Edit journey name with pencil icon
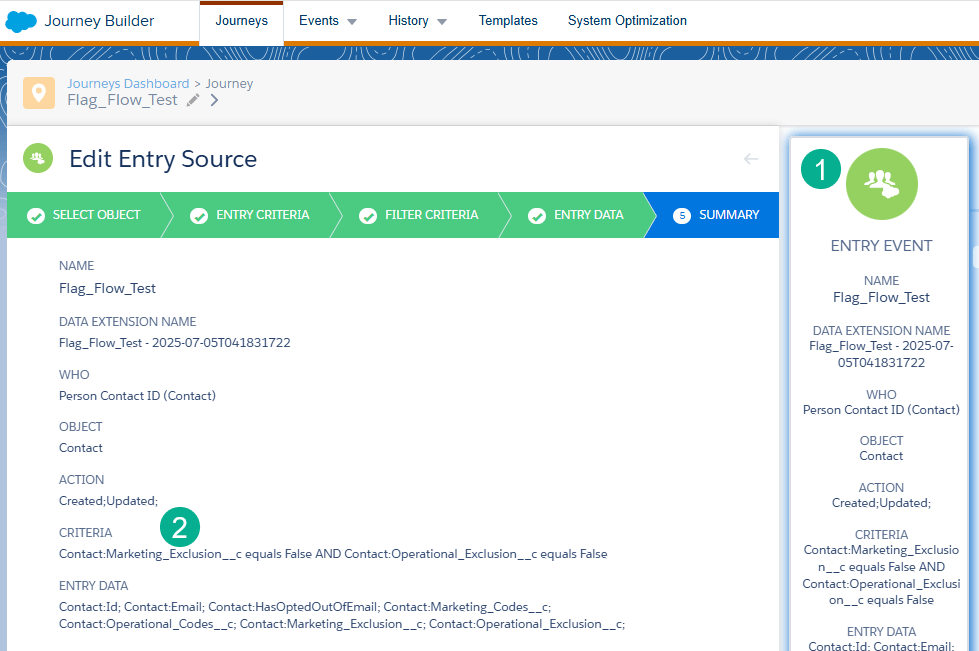Image resolution: width=979 pixels, height=651 pixels. tap(193, 100)
